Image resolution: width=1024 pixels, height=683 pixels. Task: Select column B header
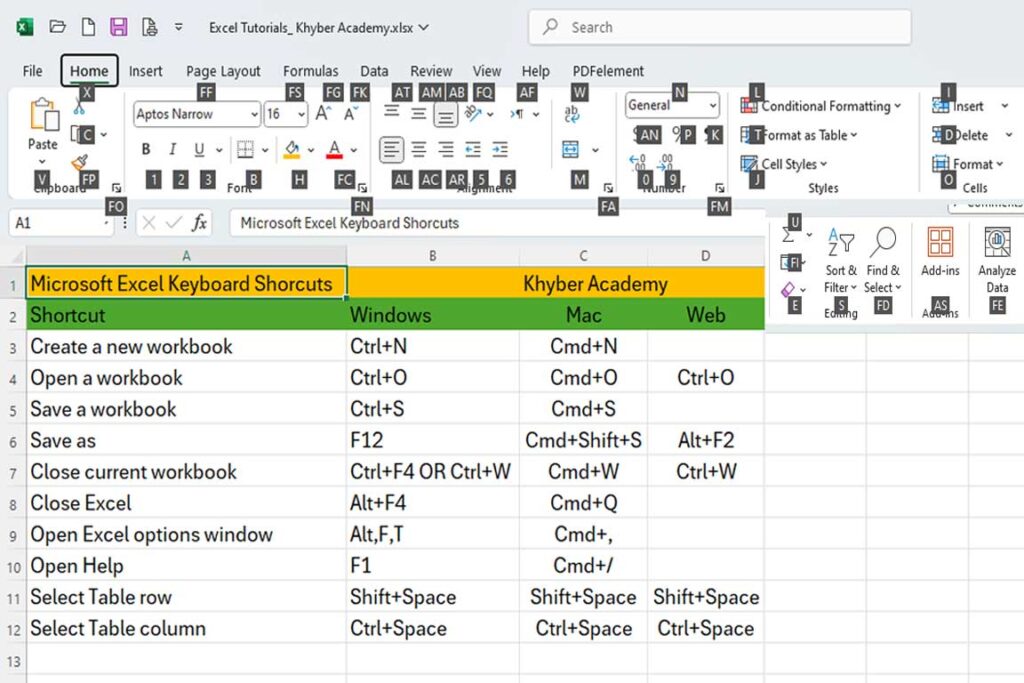pos(432,256)
